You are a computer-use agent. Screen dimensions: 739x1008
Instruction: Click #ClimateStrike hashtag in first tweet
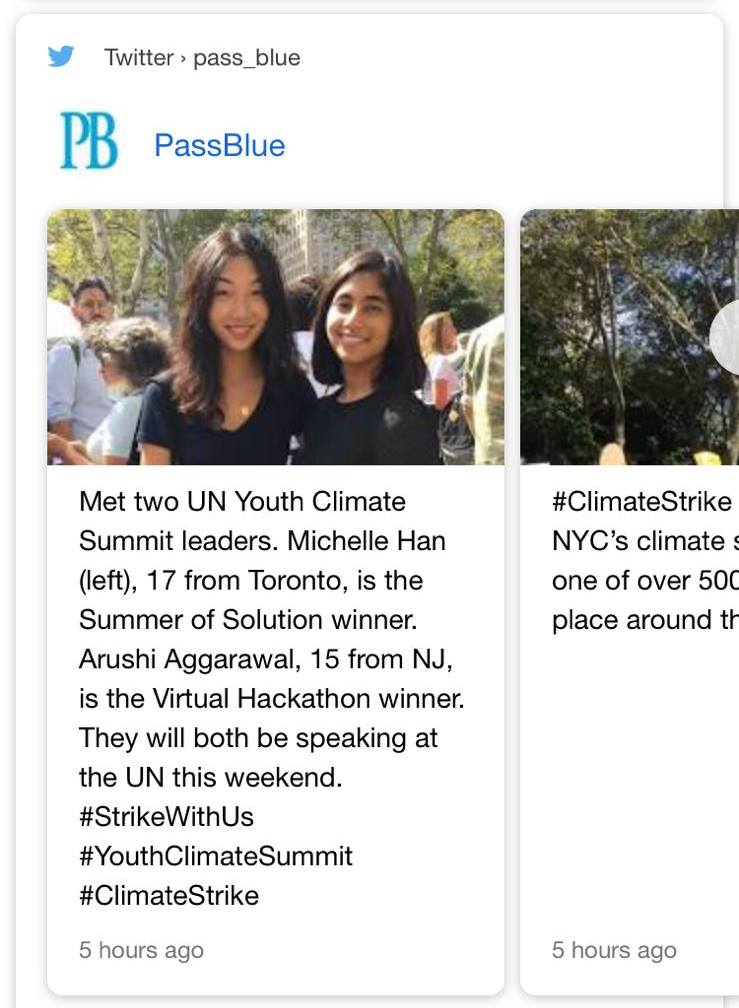click(x=169, y=895)
